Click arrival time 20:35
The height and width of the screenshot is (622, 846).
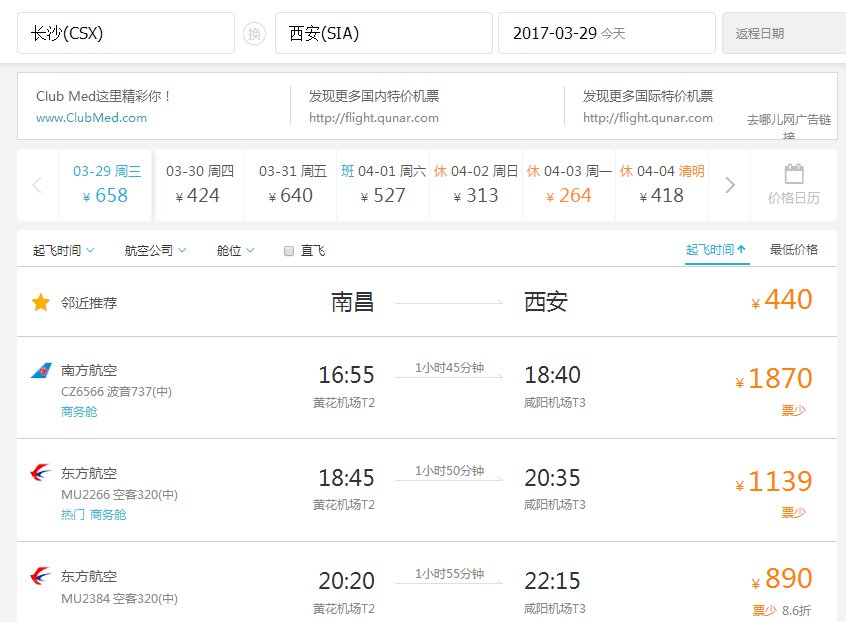(552, 478)
